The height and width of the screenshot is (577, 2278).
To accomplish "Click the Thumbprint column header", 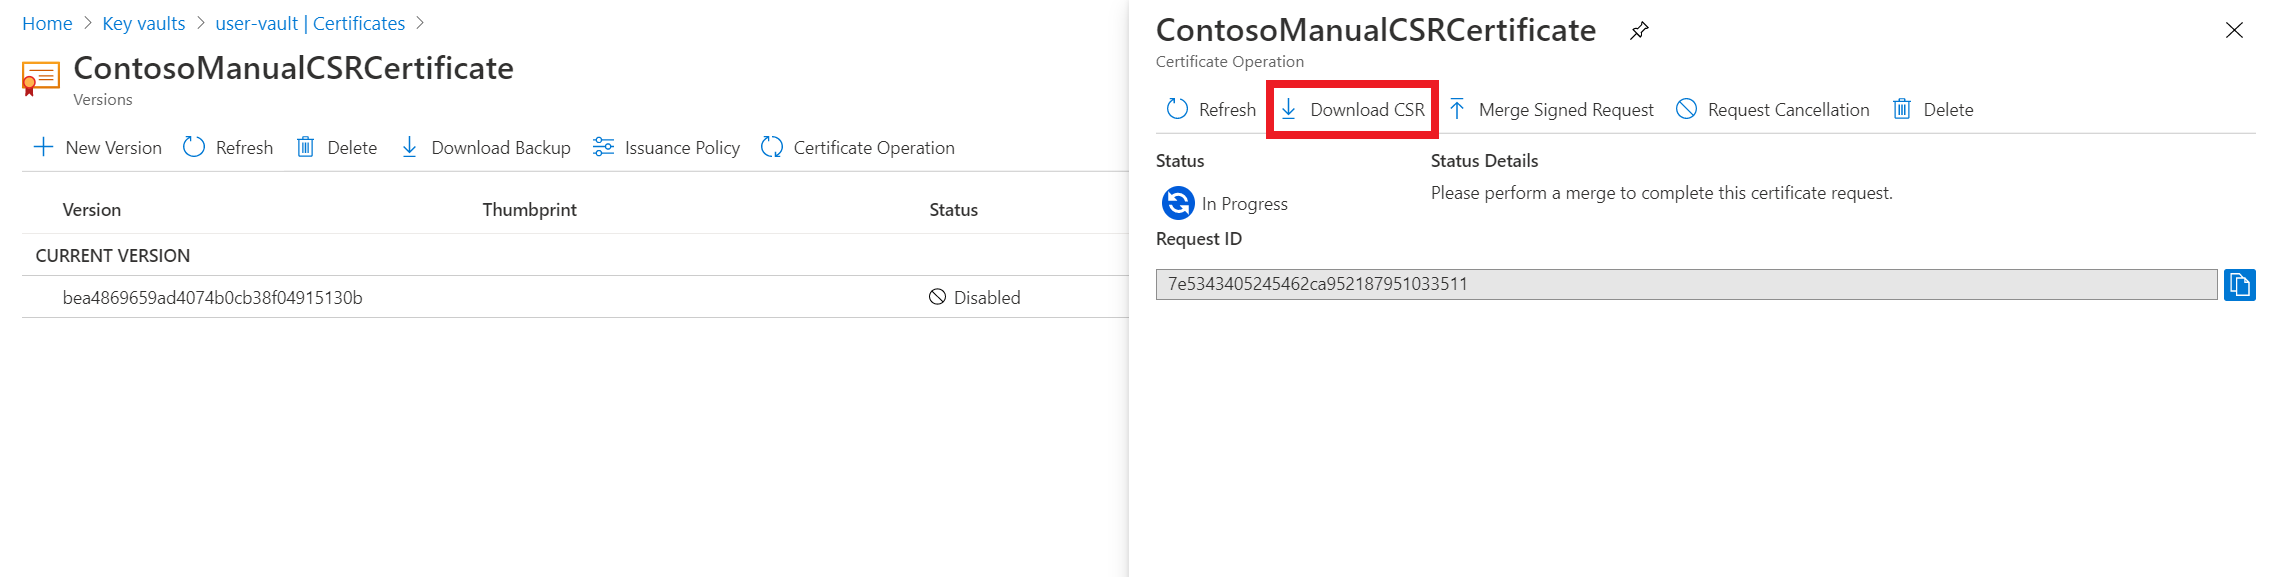I will pos(529,210).
